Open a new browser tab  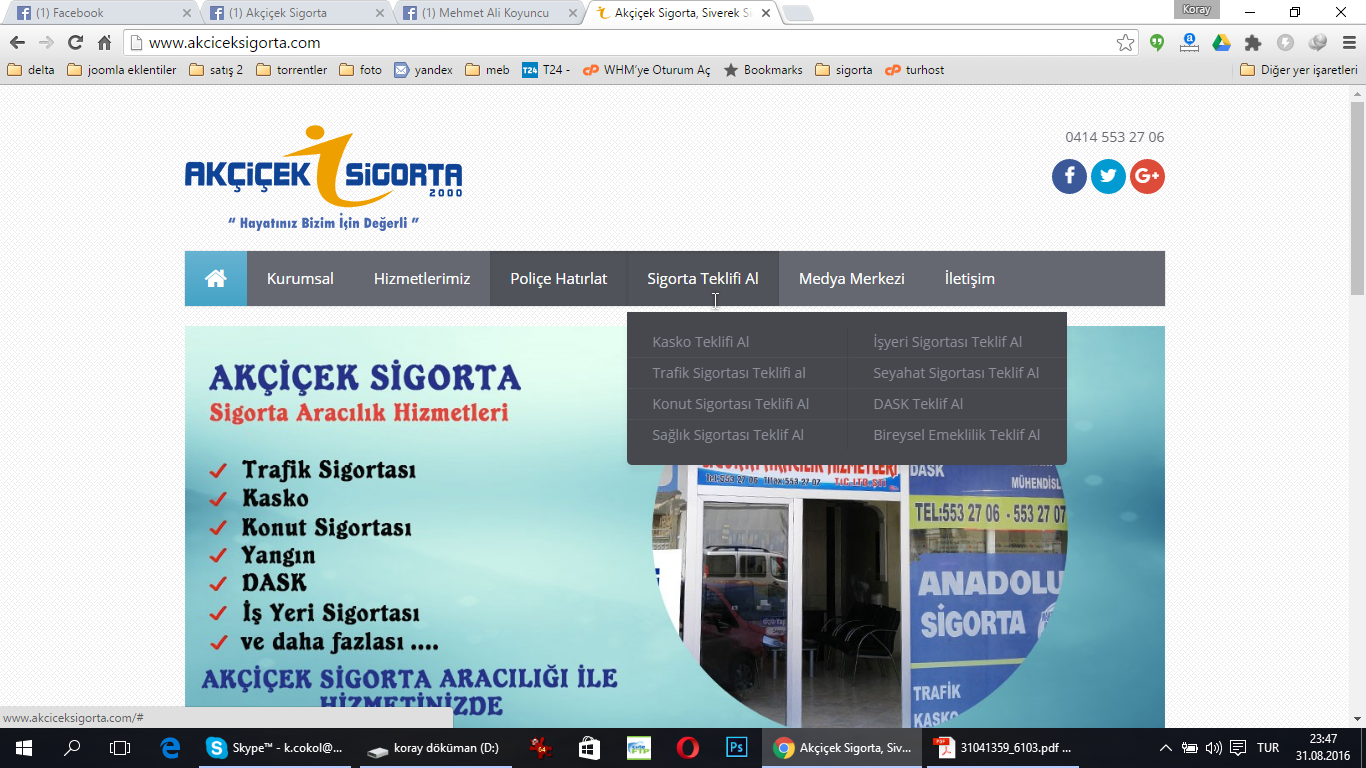(798, 13)
